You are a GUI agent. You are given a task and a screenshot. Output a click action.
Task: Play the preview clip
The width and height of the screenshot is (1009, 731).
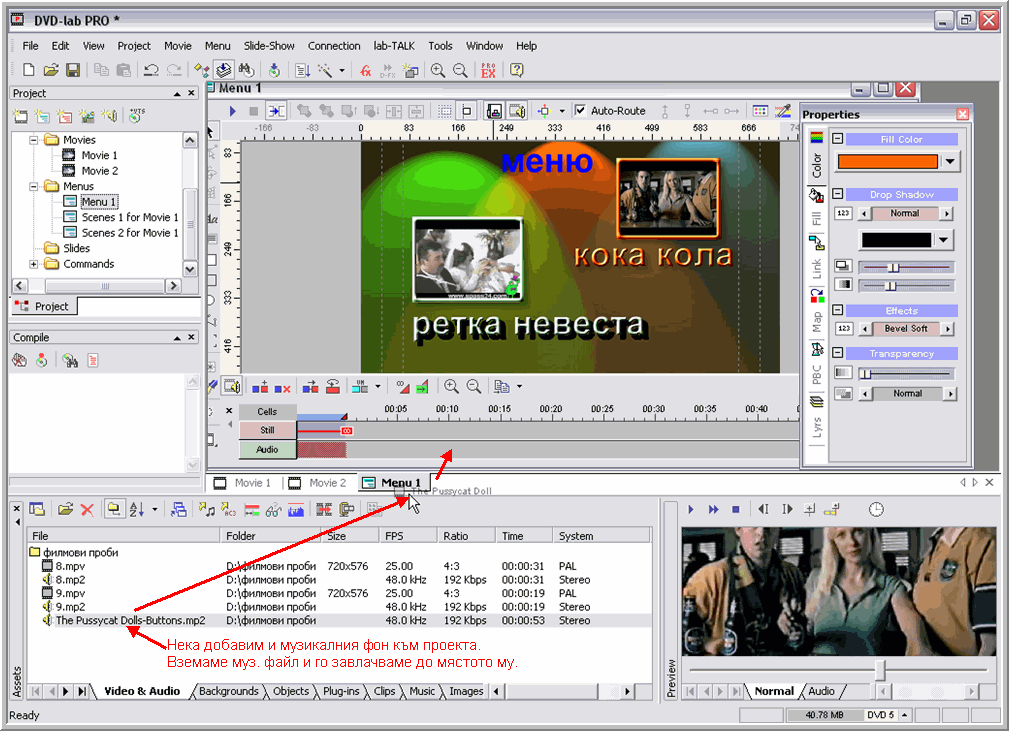690,510
